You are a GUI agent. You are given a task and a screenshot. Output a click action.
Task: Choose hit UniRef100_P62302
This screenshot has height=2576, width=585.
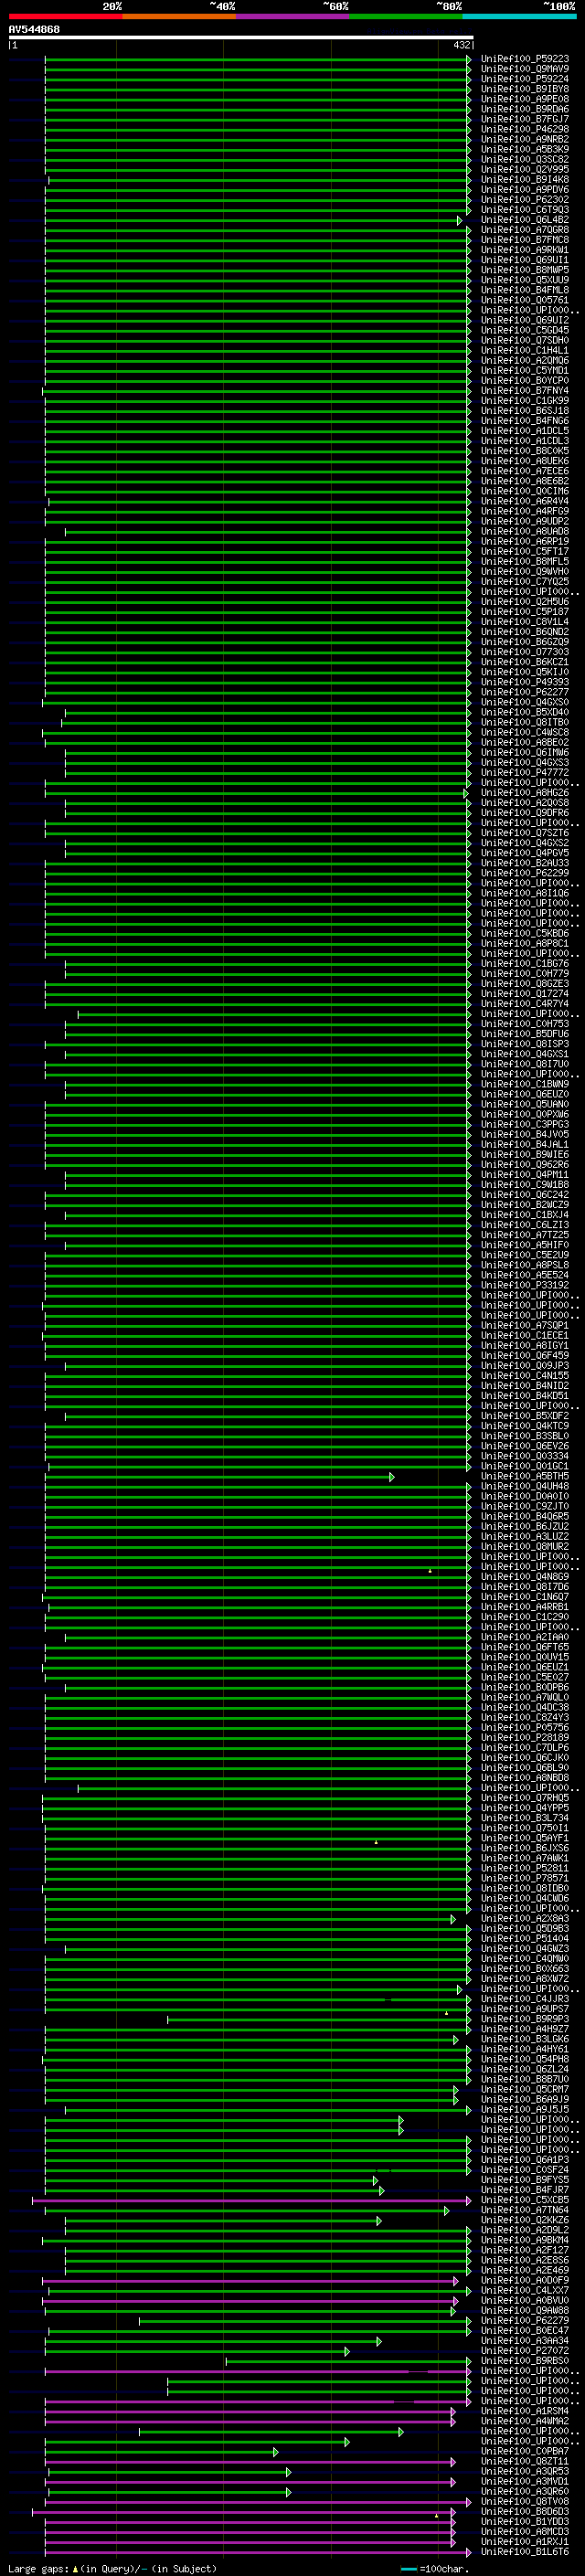[525, 200]
